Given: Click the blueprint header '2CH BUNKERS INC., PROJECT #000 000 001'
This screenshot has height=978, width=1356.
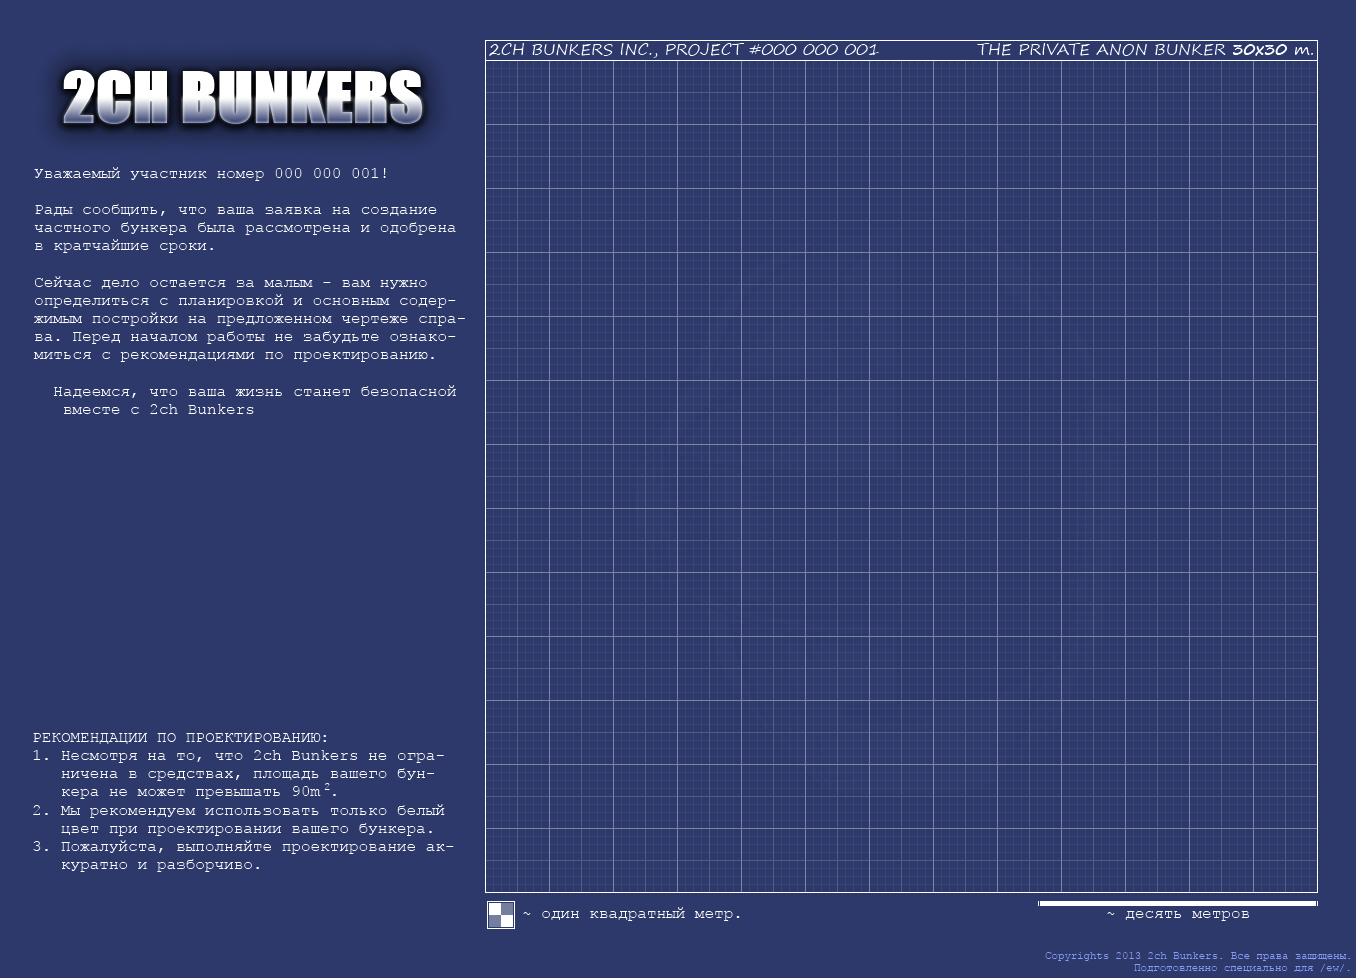Looking at the screenshot, I should (x=683, y=50).
